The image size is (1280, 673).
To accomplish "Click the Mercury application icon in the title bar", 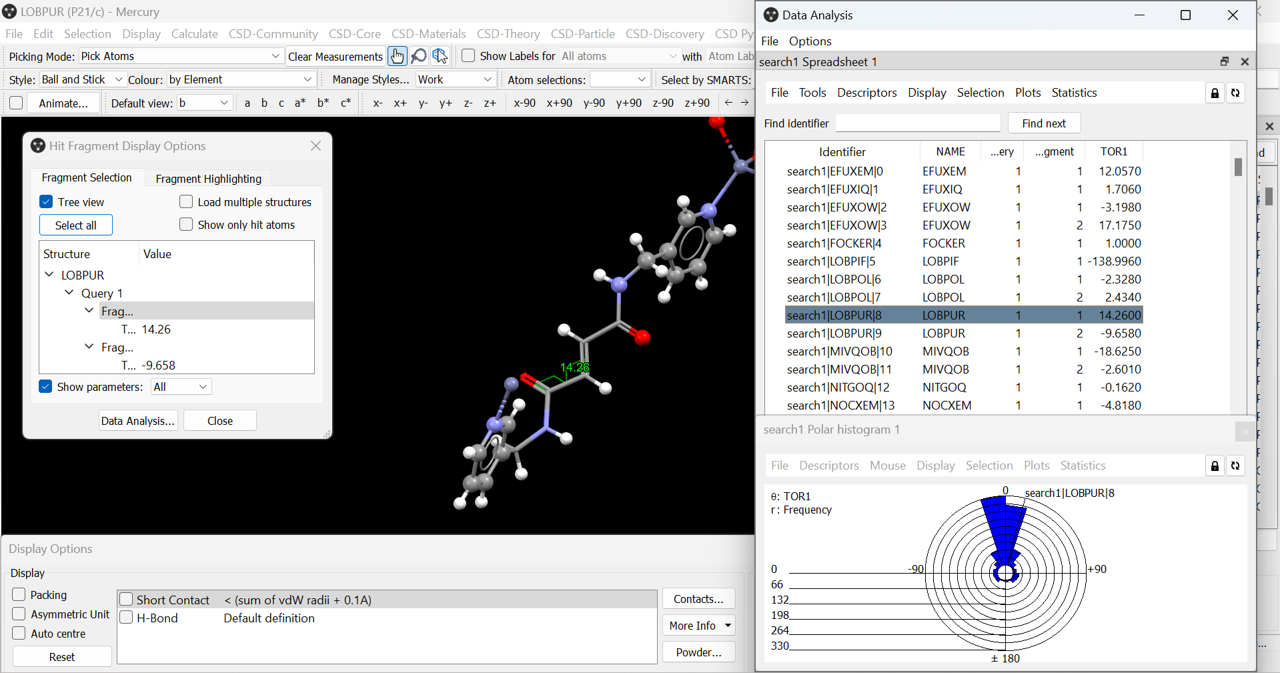I will (9, 11).
